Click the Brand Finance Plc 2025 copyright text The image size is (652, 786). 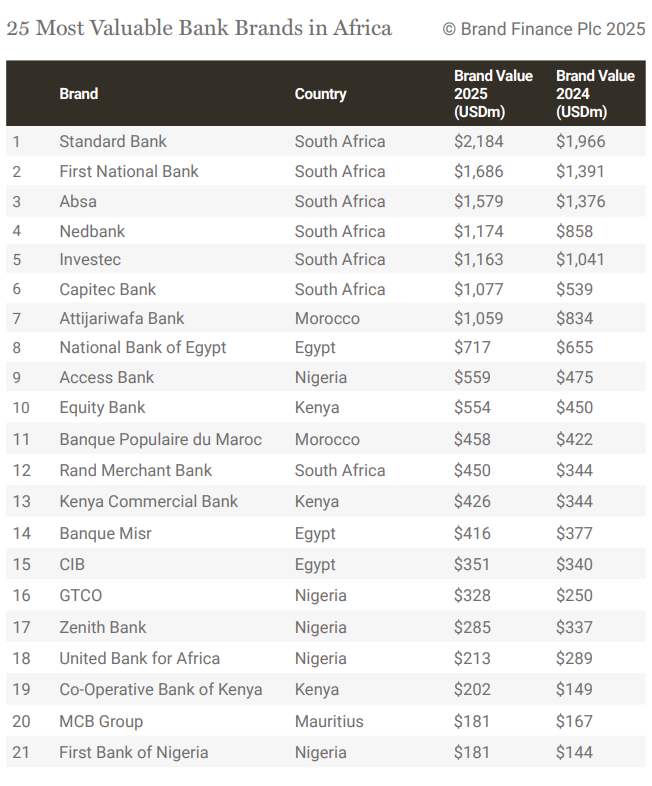click(x=543, y=29)
